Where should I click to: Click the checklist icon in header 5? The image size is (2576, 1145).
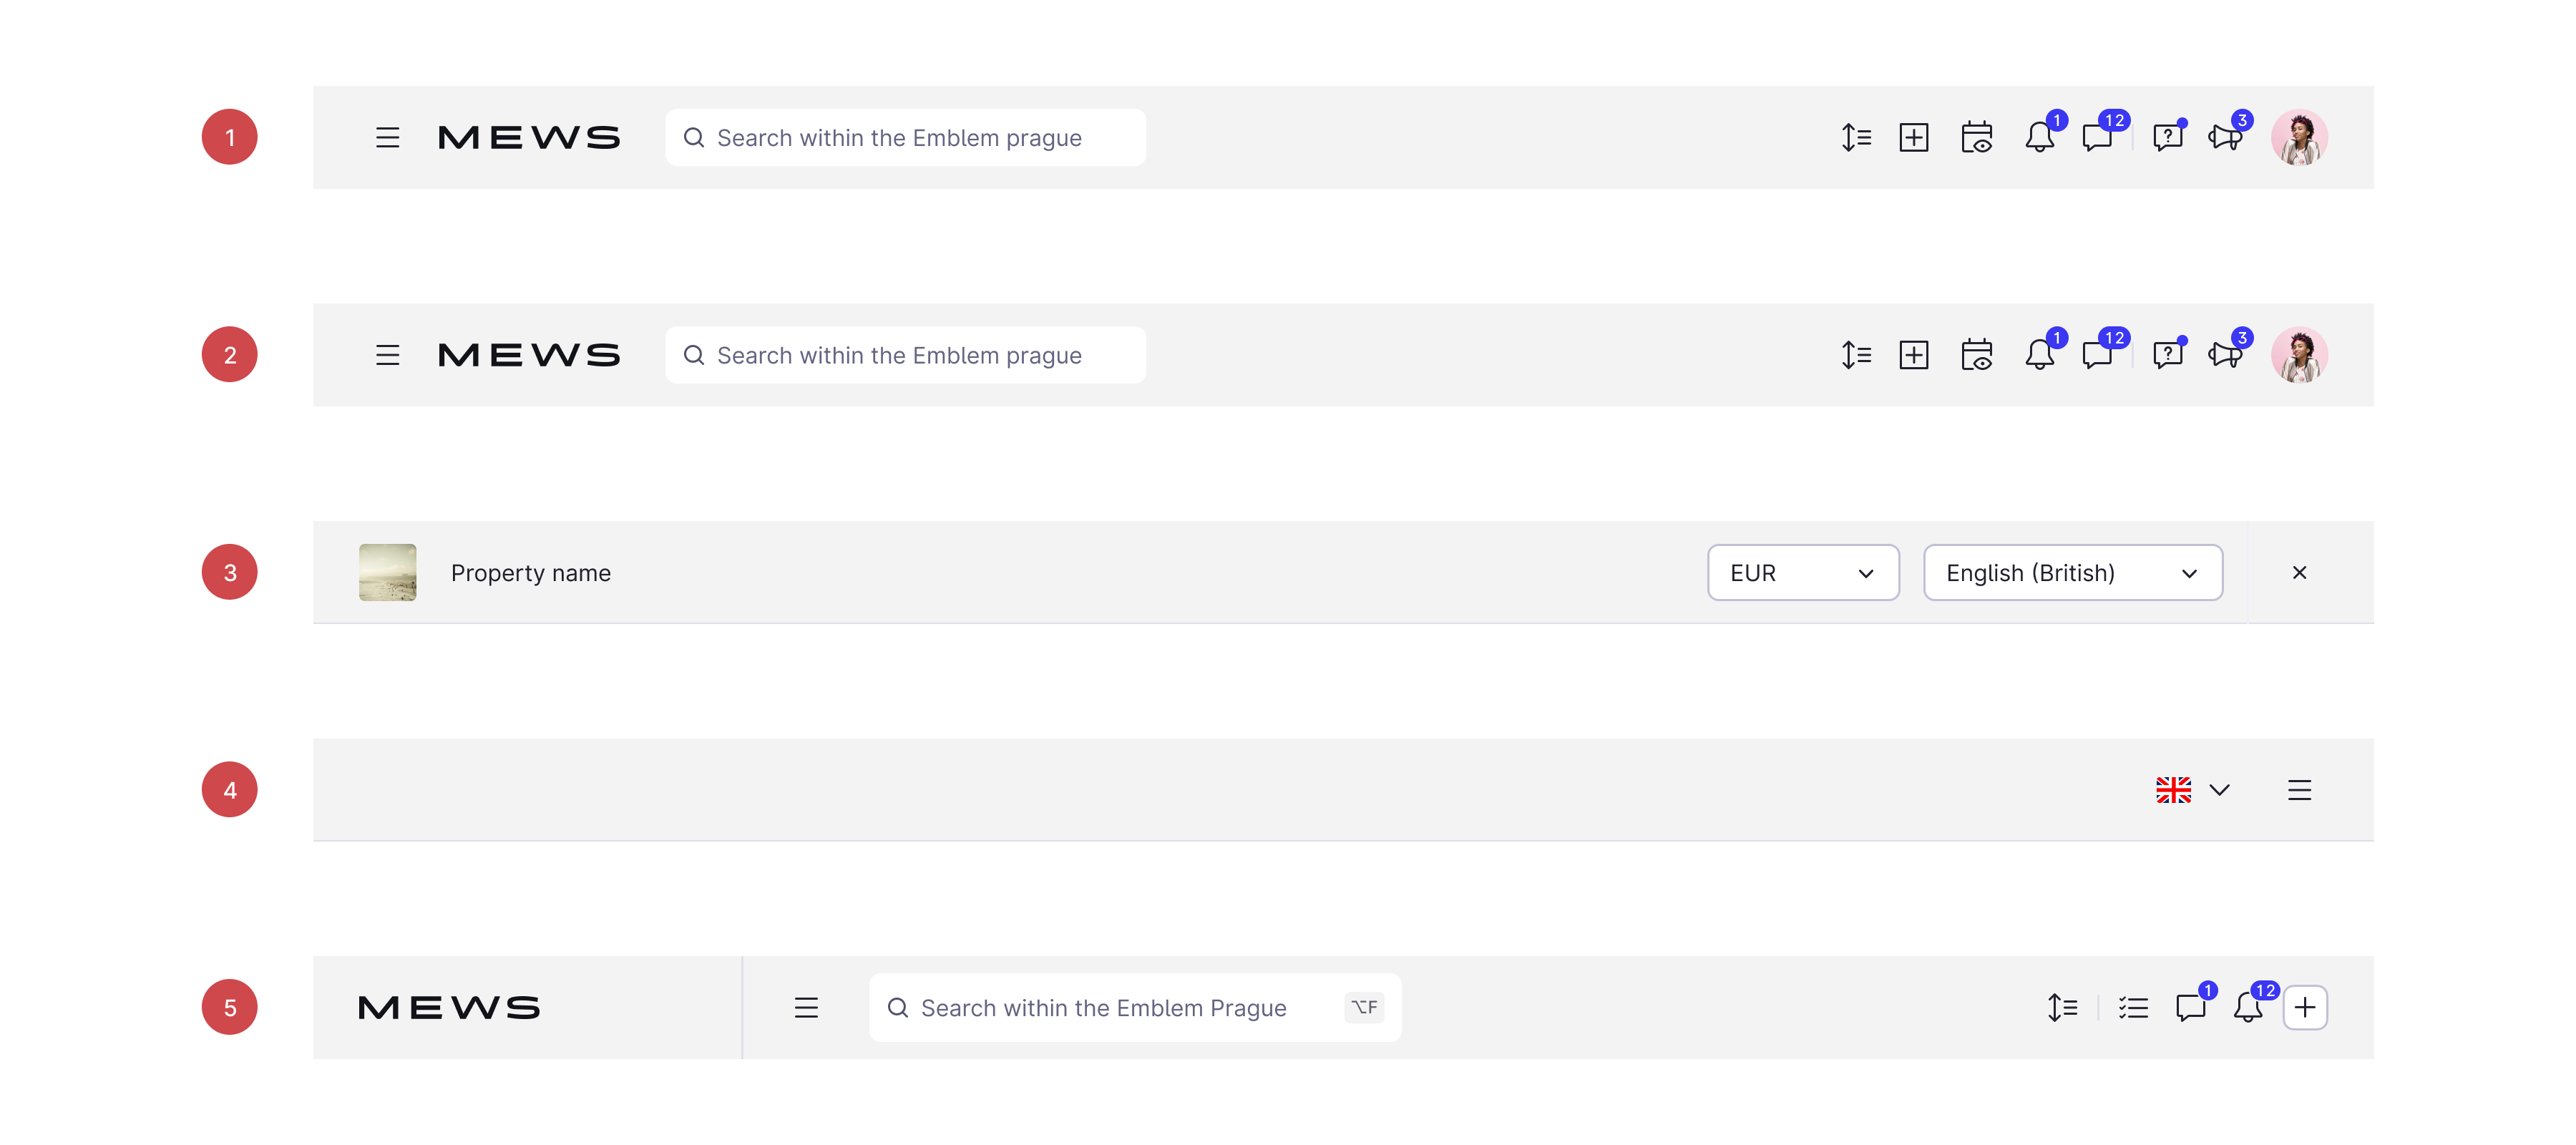[x=2133, y=1007]
